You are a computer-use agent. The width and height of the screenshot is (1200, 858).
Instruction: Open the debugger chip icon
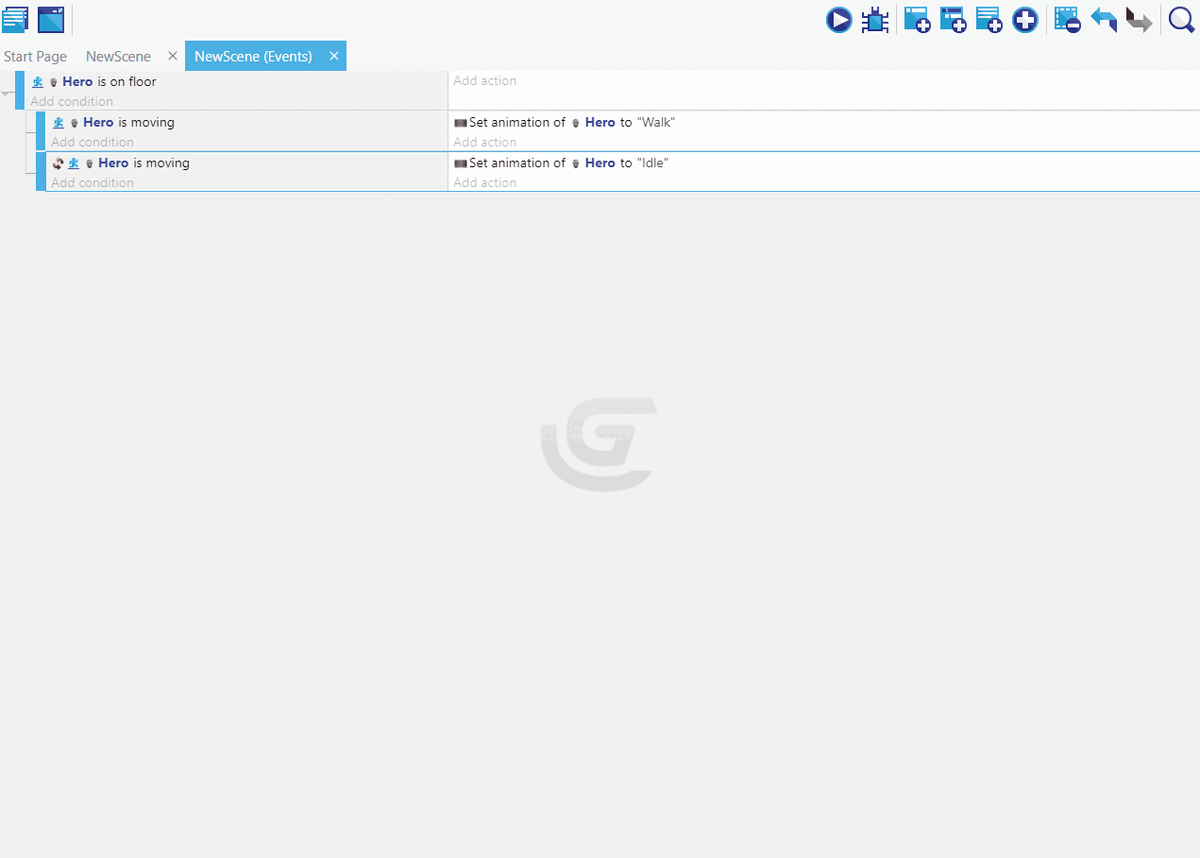(x=875, y=20)
